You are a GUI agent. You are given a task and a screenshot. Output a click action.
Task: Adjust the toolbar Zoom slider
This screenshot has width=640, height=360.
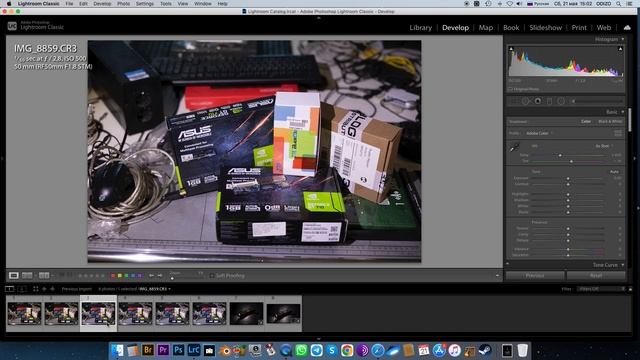172,278
